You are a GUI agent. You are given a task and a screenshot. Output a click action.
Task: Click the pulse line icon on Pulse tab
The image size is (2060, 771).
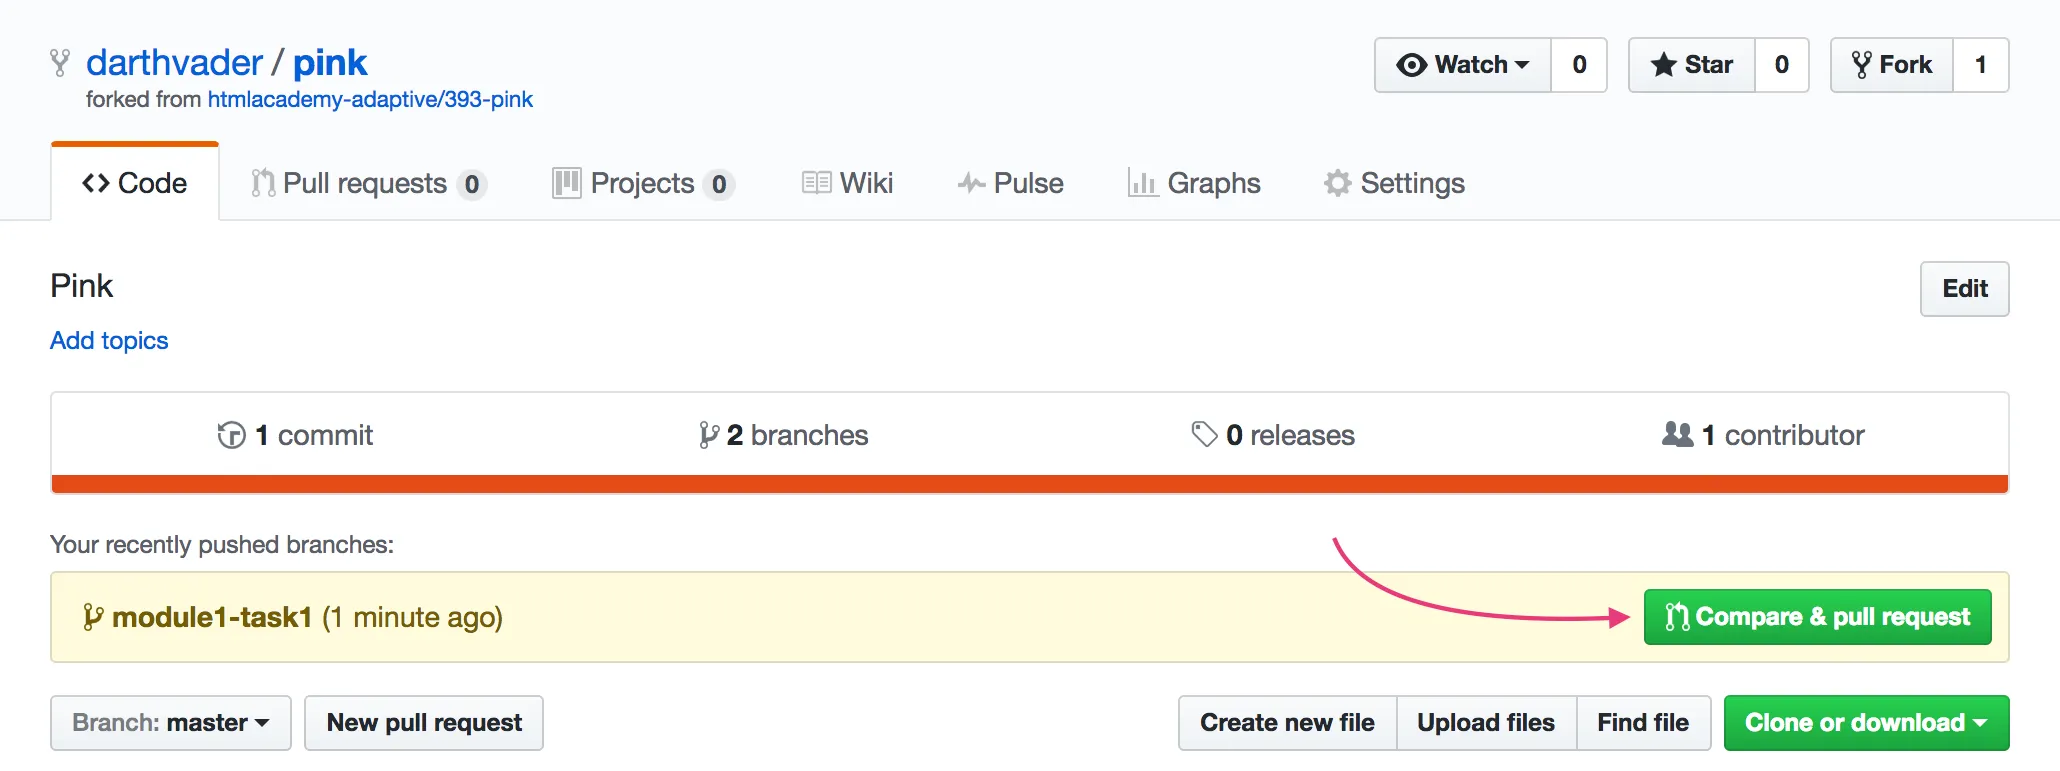[x=971, y=183]
